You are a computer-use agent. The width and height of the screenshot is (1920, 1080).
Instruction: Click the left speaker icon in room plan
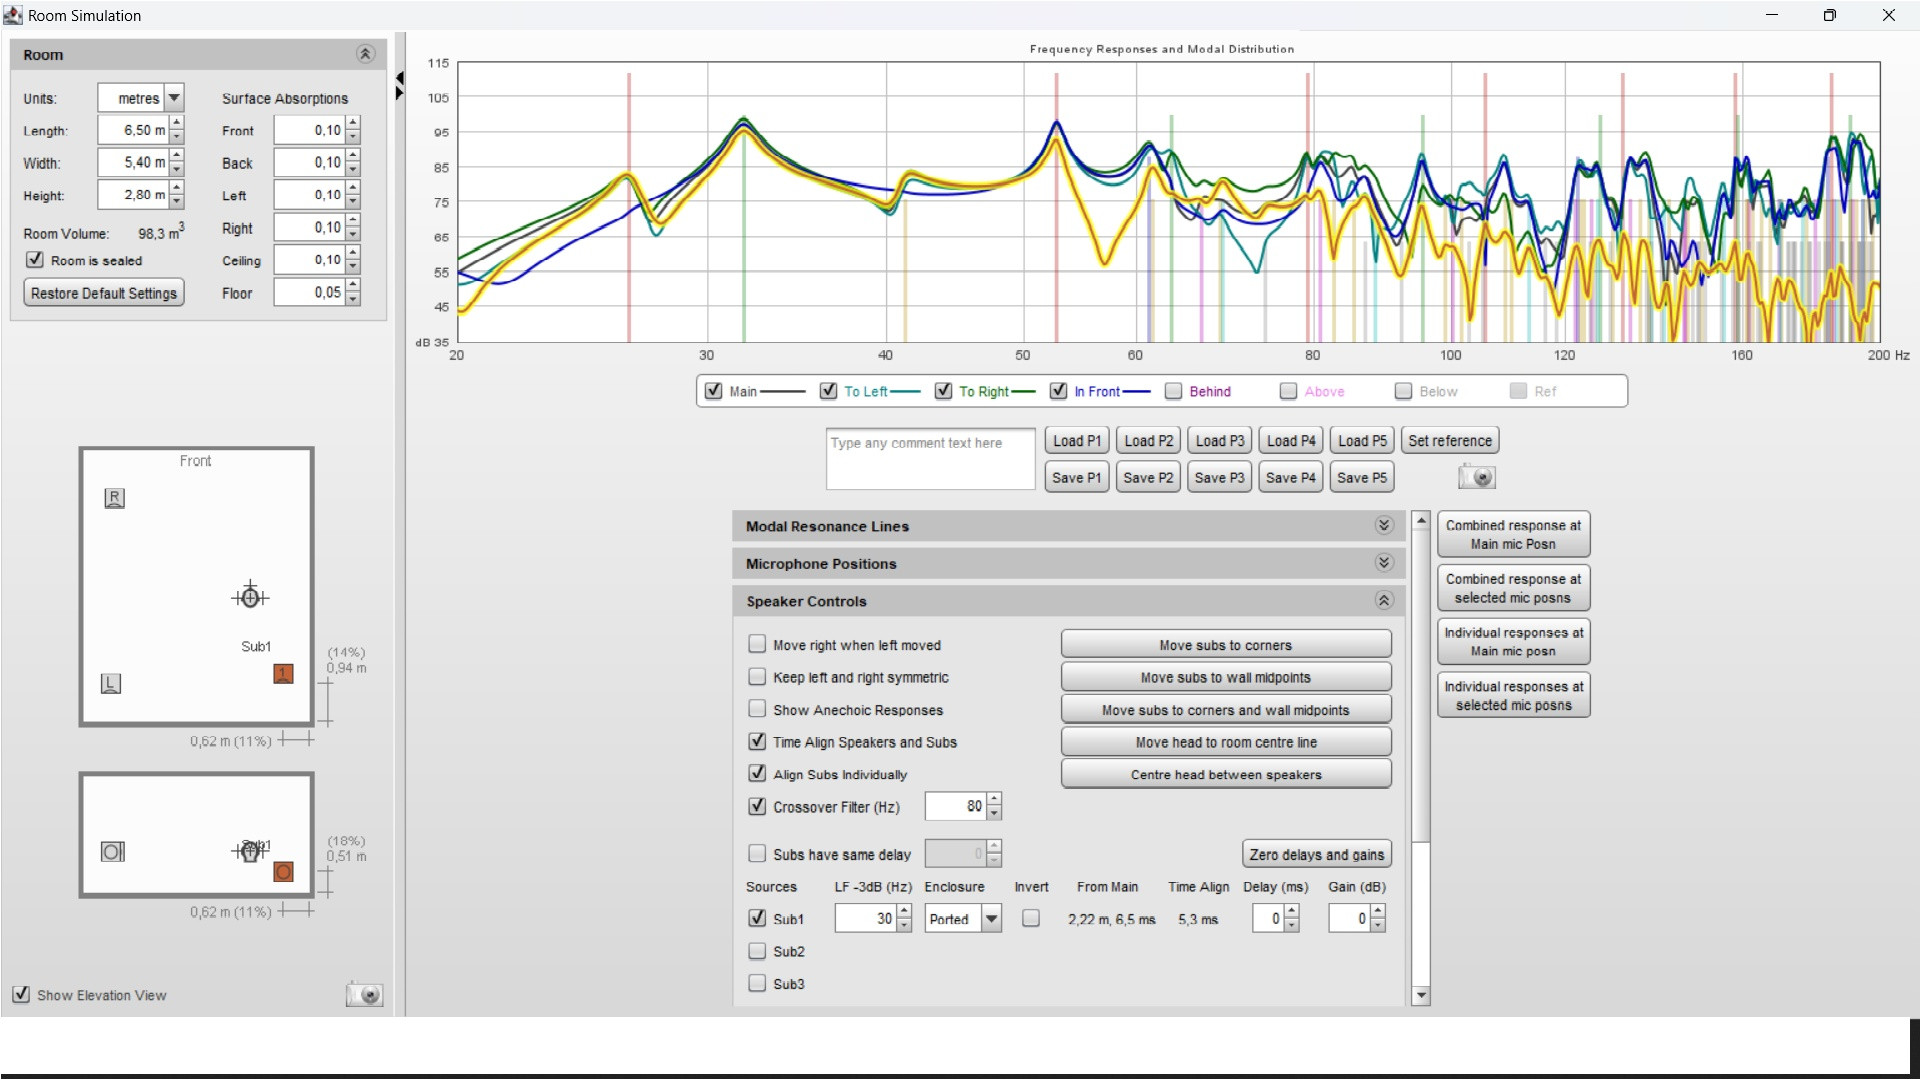coord(111,684)
